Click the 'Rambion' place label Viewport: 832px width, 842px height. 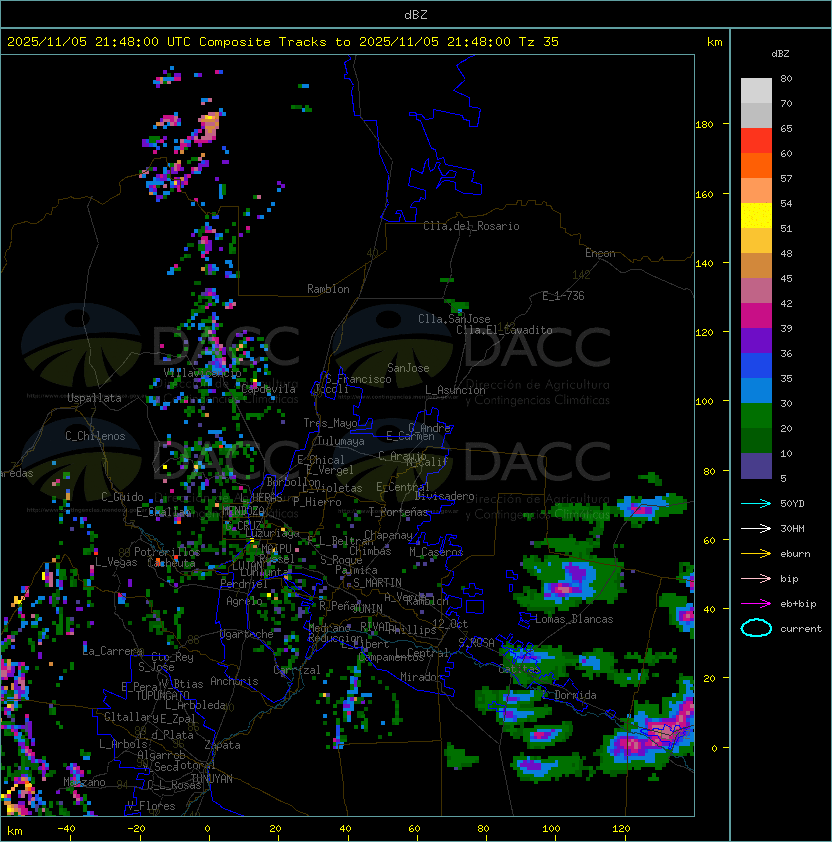328,289
